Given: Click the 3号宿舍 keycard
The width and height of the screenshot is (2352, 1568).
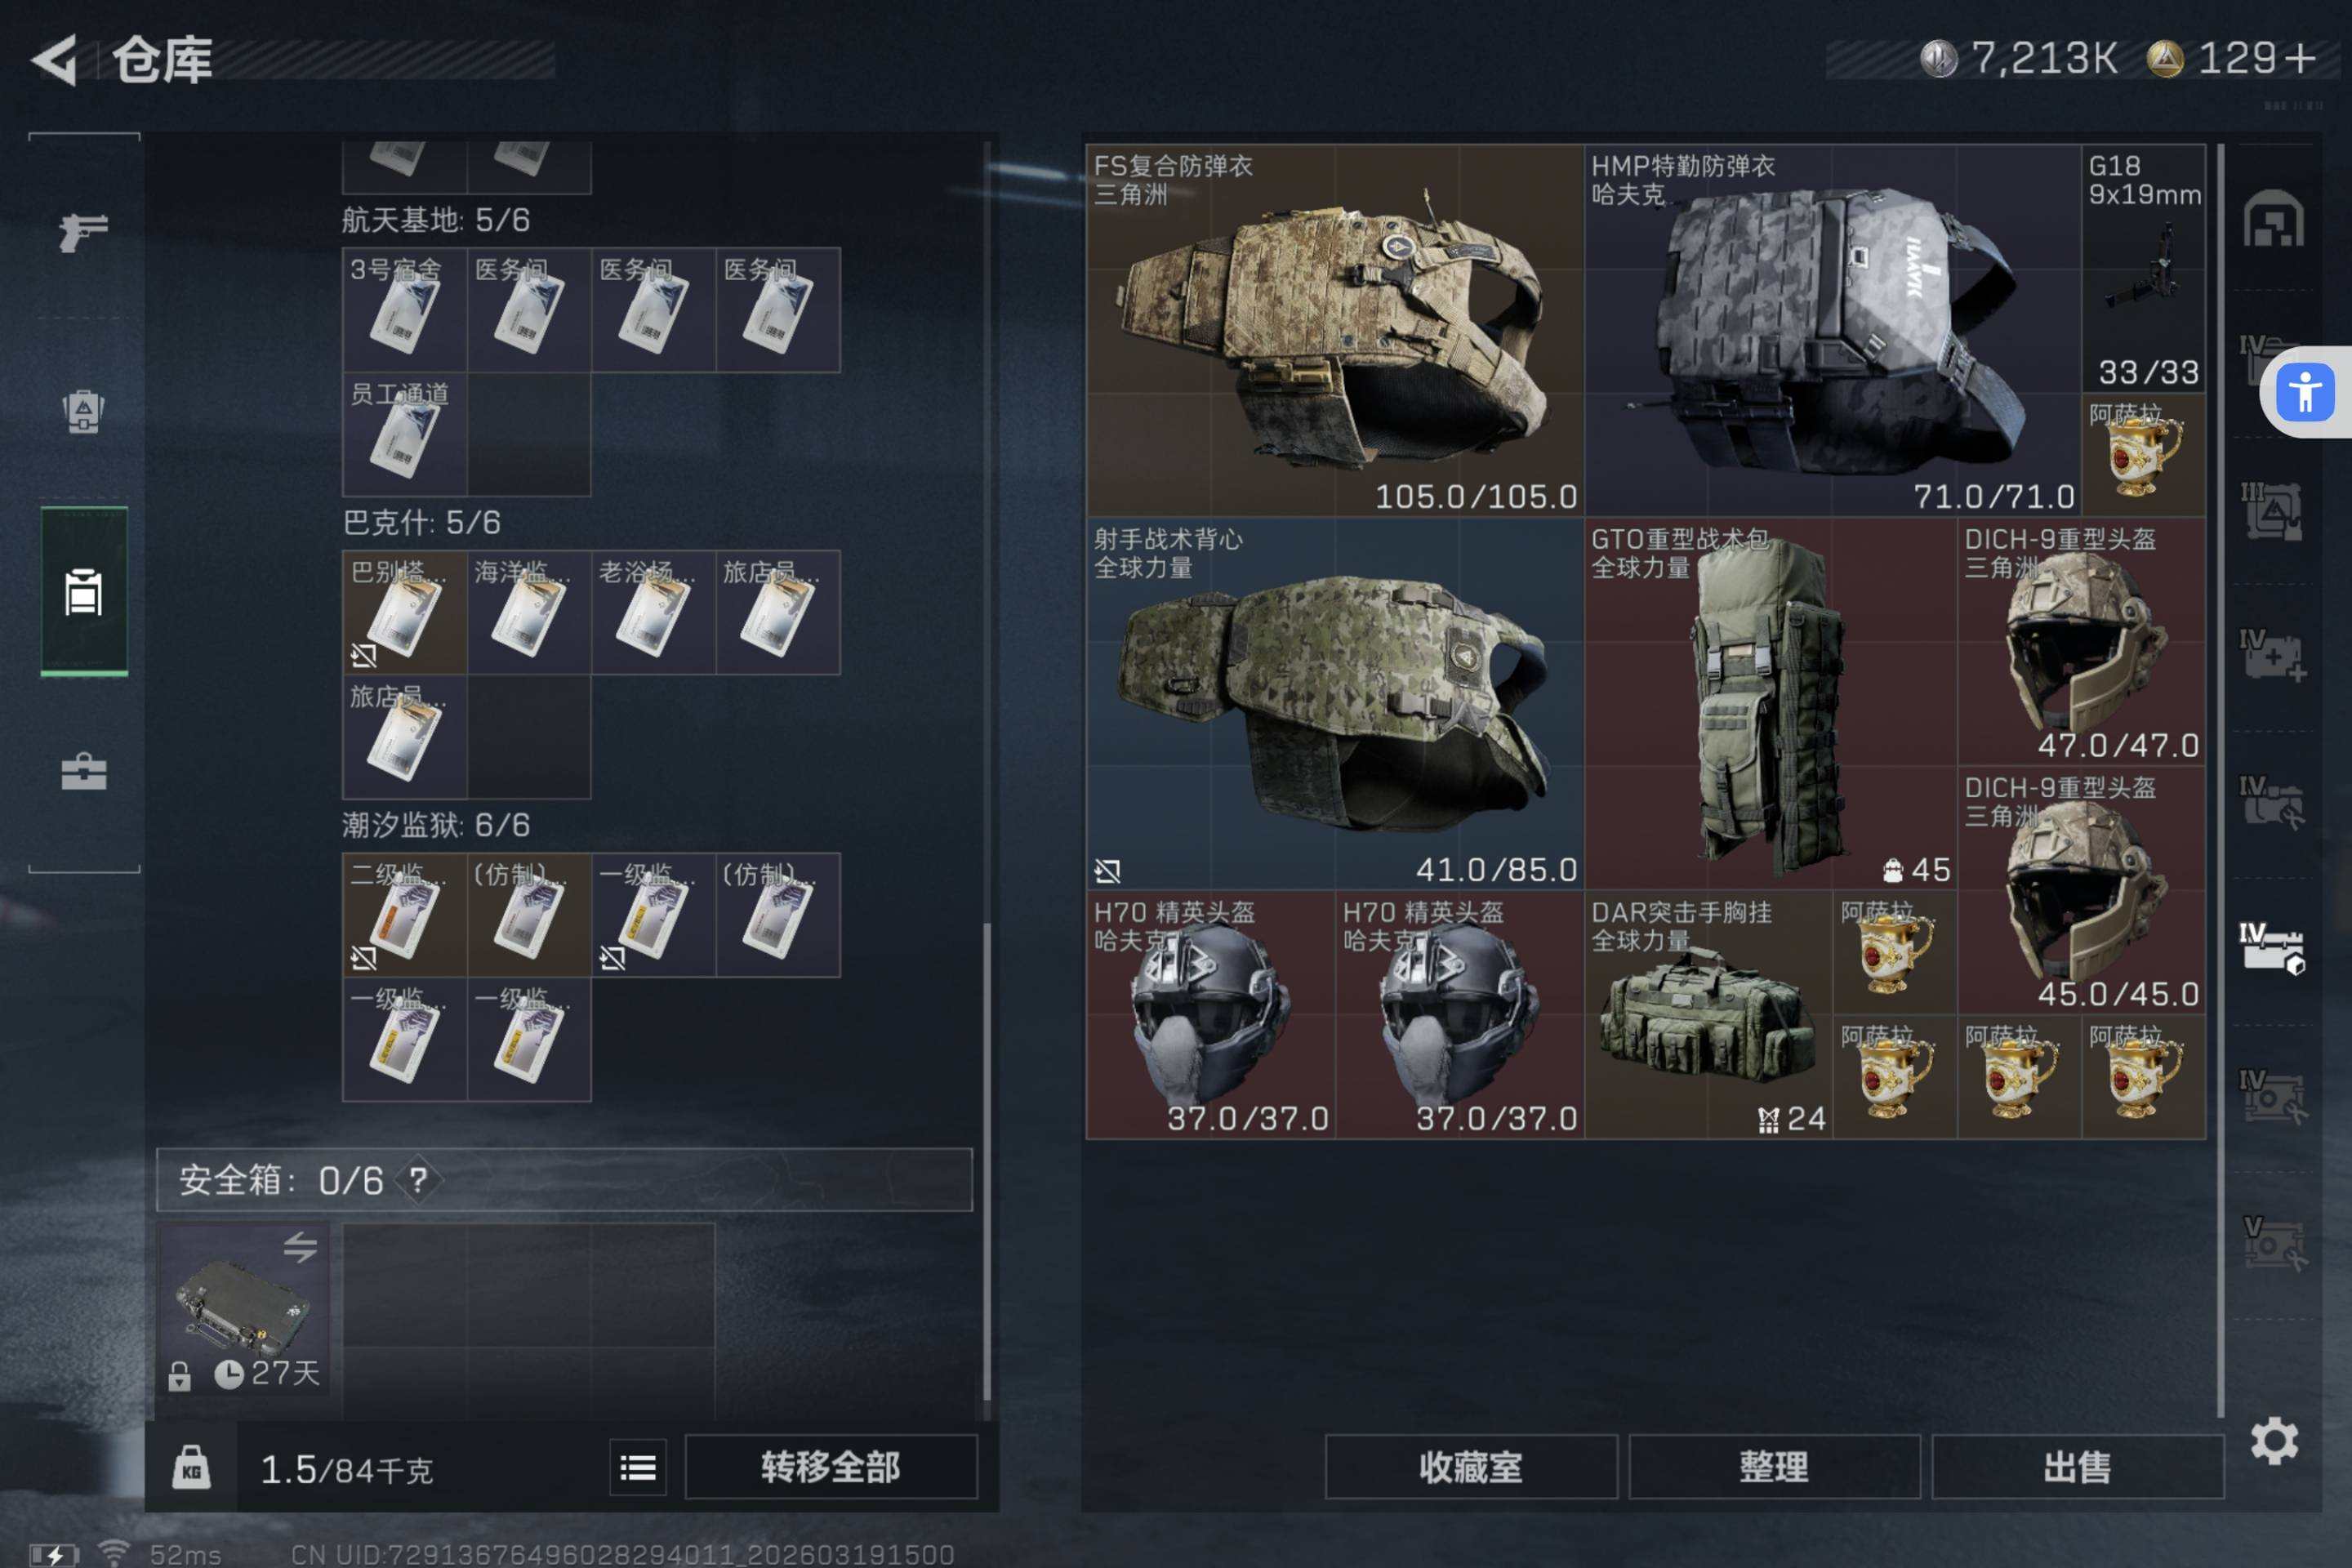Looking at the screenshot, I should pyautogui.click(x=404, y=310).
